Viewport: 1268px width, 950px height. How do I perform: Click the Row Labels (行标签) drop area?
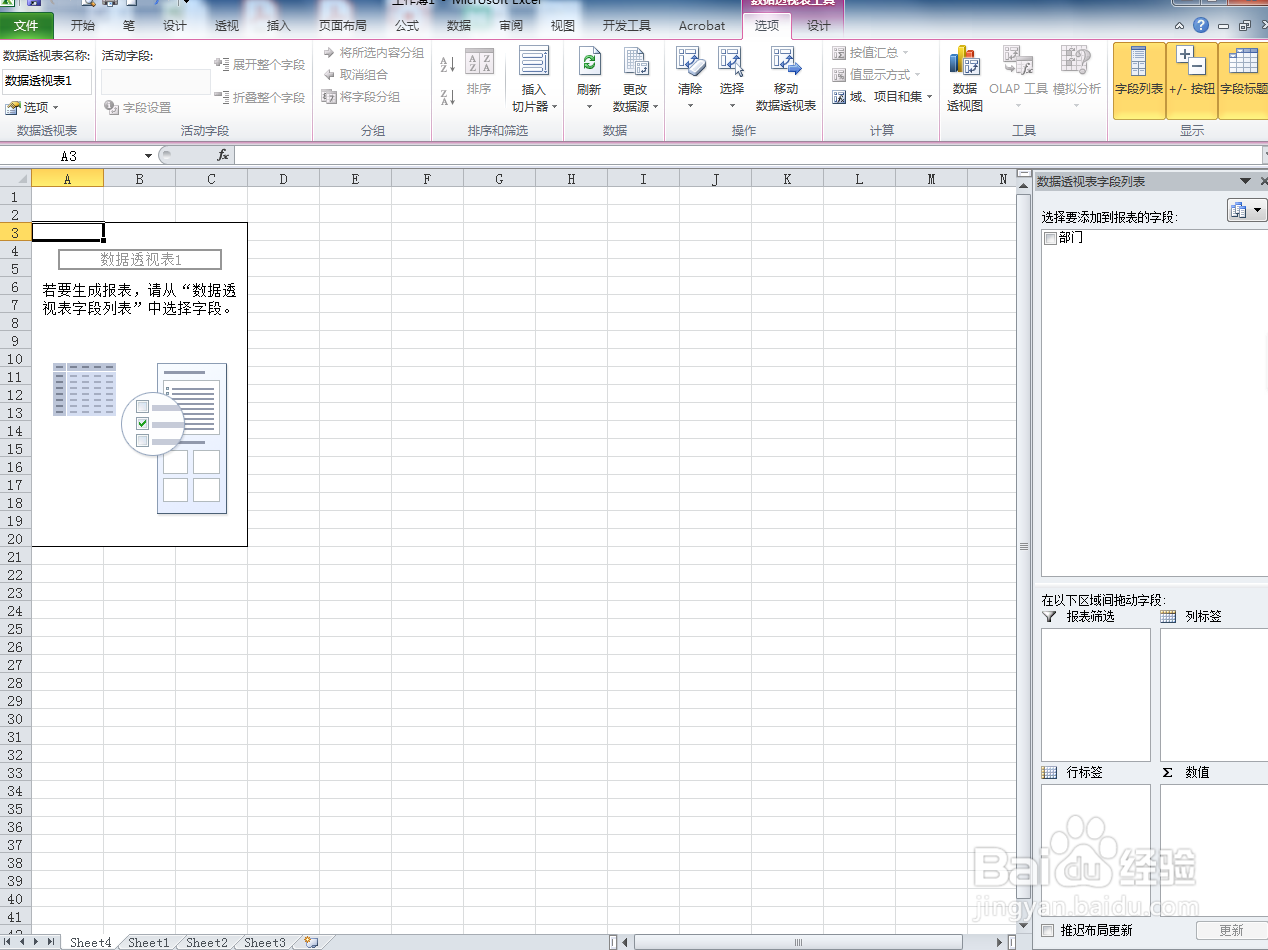(1096, 850)
